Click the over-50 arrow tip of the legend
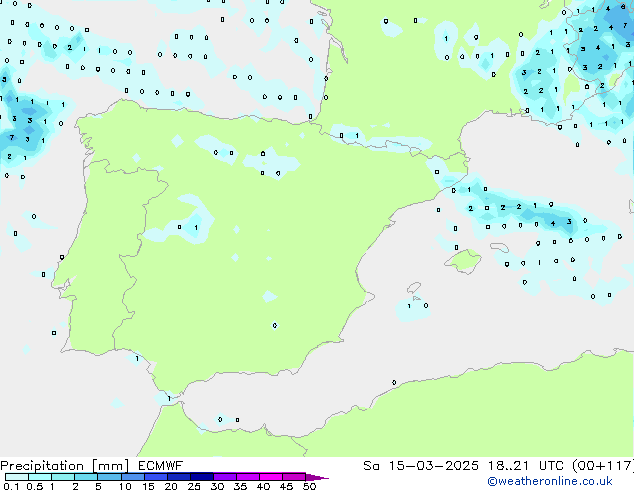Screen dimensions: 634x490 pos(317,477)
